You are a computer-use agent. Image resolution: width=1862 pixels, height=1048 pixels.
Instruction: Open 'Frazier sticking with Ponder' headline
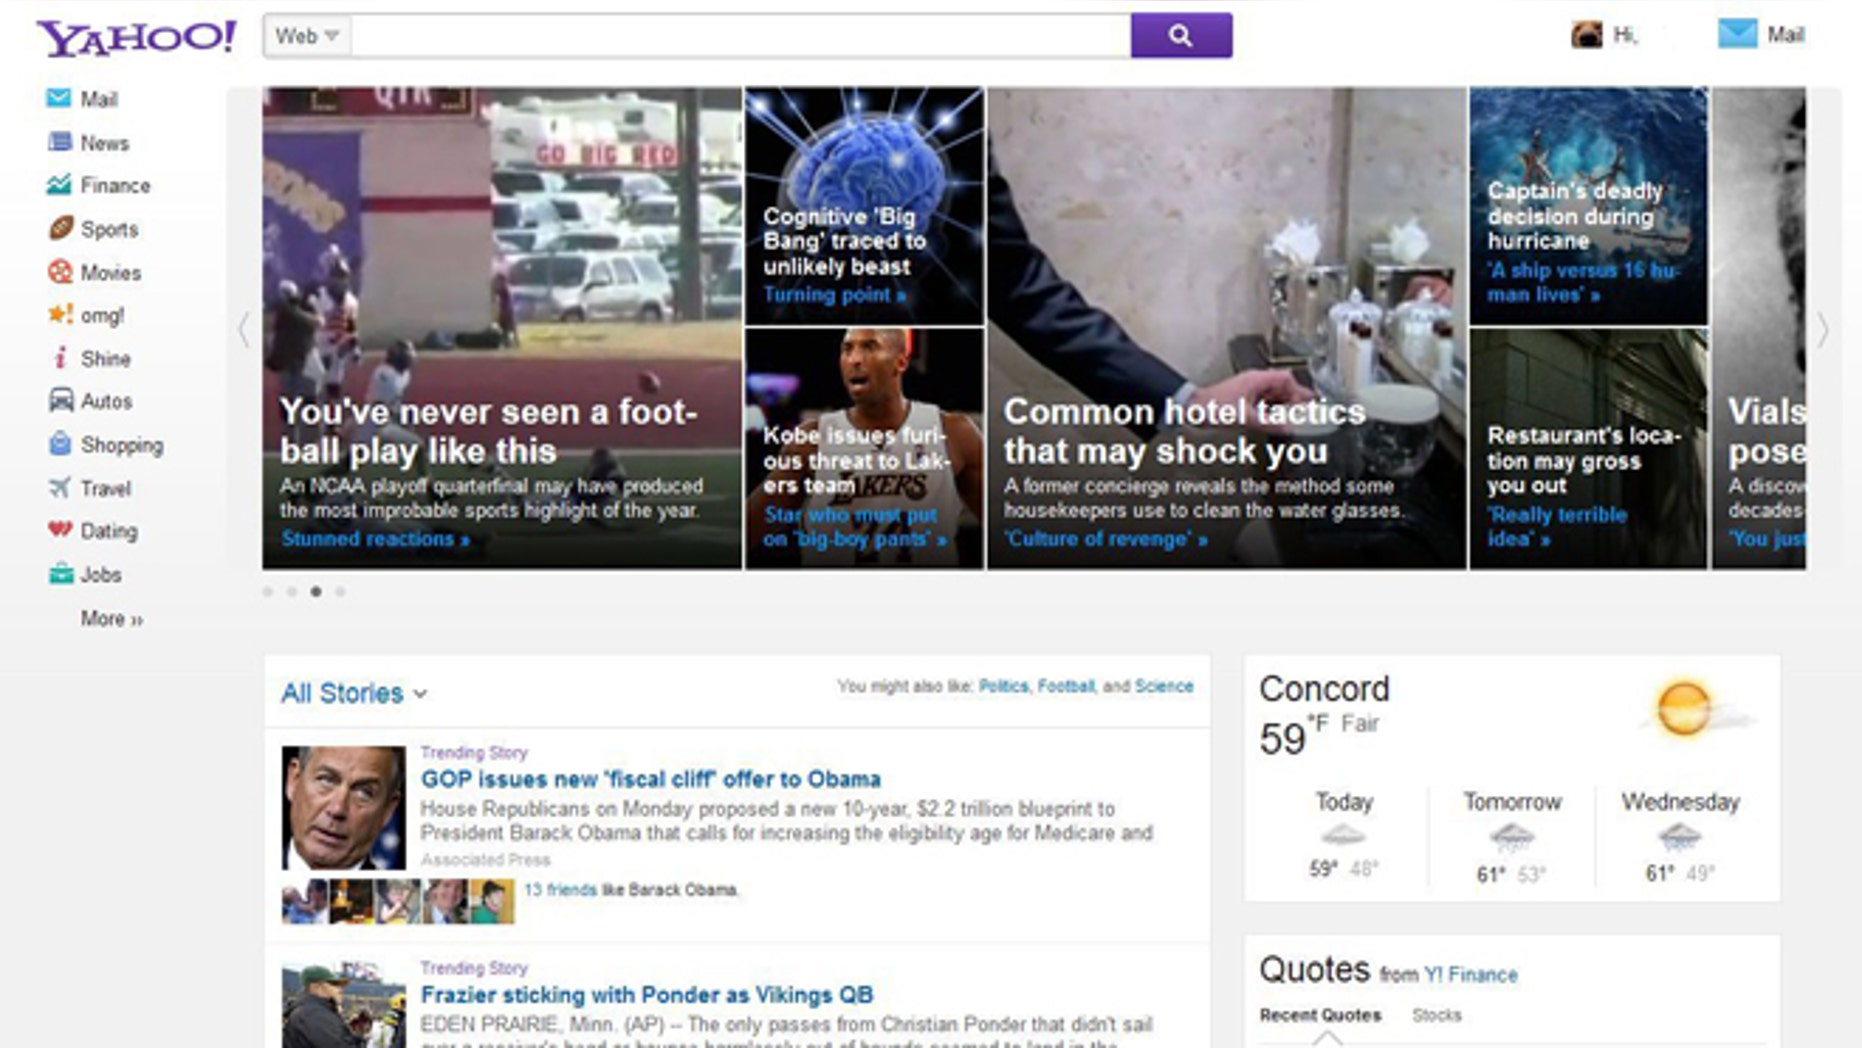point(647,995)
